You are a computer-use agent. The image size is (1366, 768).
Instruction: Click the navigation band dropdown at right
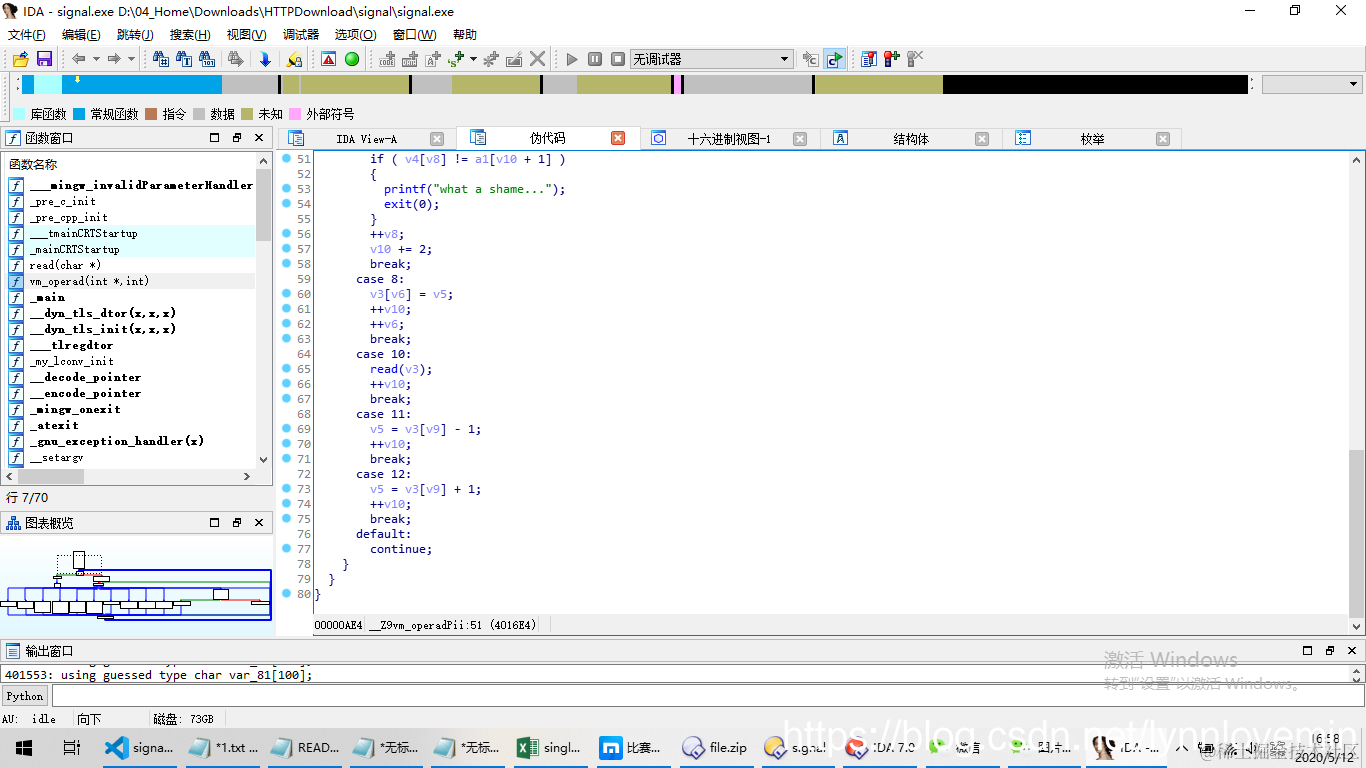[x=1312, y=85]
